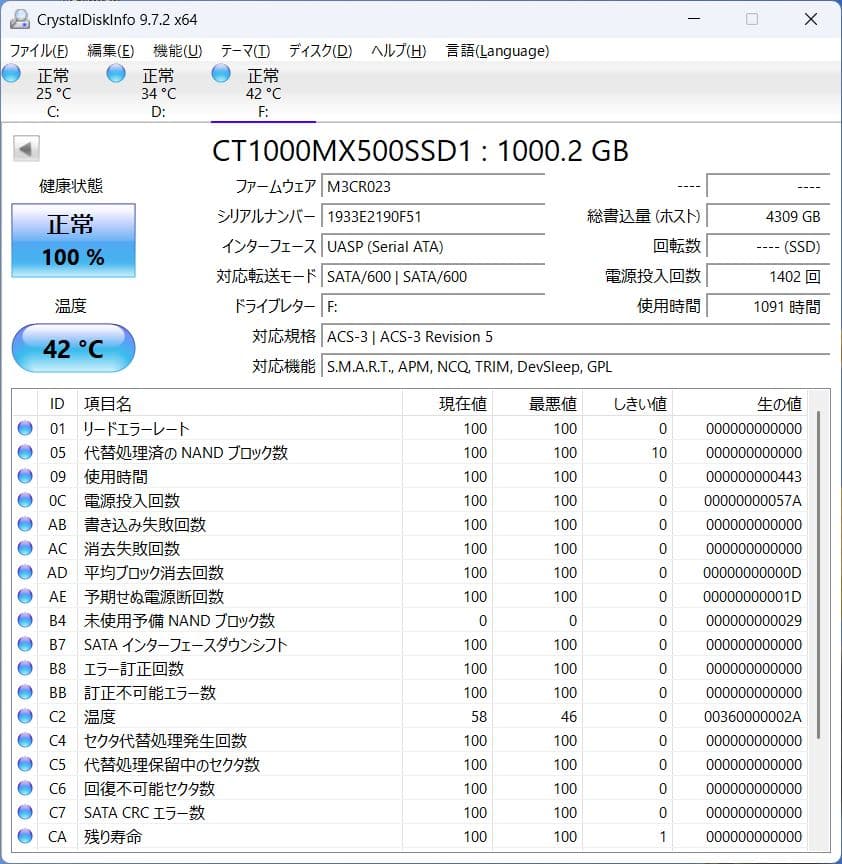
Task: Click status icon of ID AE row
Action: (25, 596)
